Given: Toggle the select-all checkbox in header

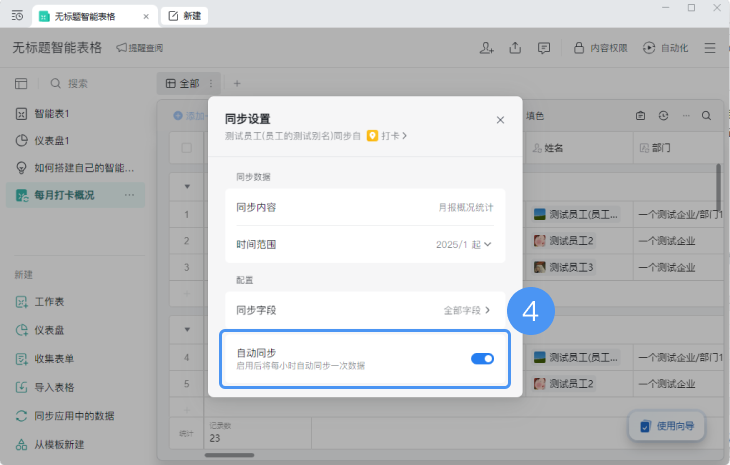Looking at the screenshot, I should pos(187,148).
